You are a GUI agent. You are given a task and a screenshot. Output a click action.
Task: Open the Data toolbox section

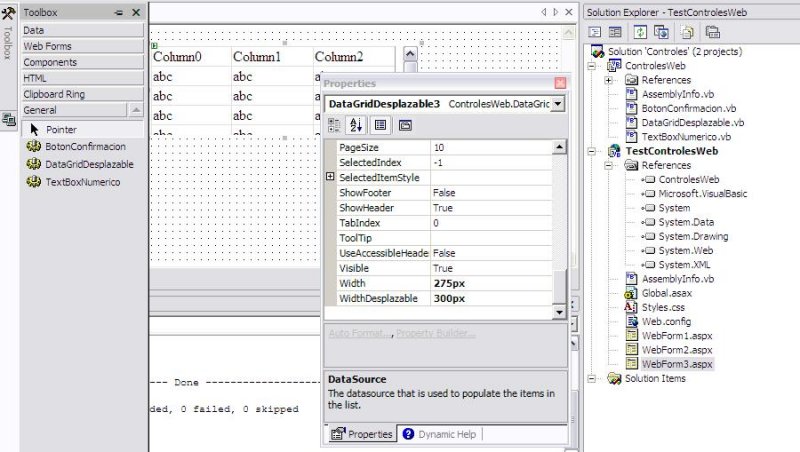pyautogui.click(x=83, y=30)
